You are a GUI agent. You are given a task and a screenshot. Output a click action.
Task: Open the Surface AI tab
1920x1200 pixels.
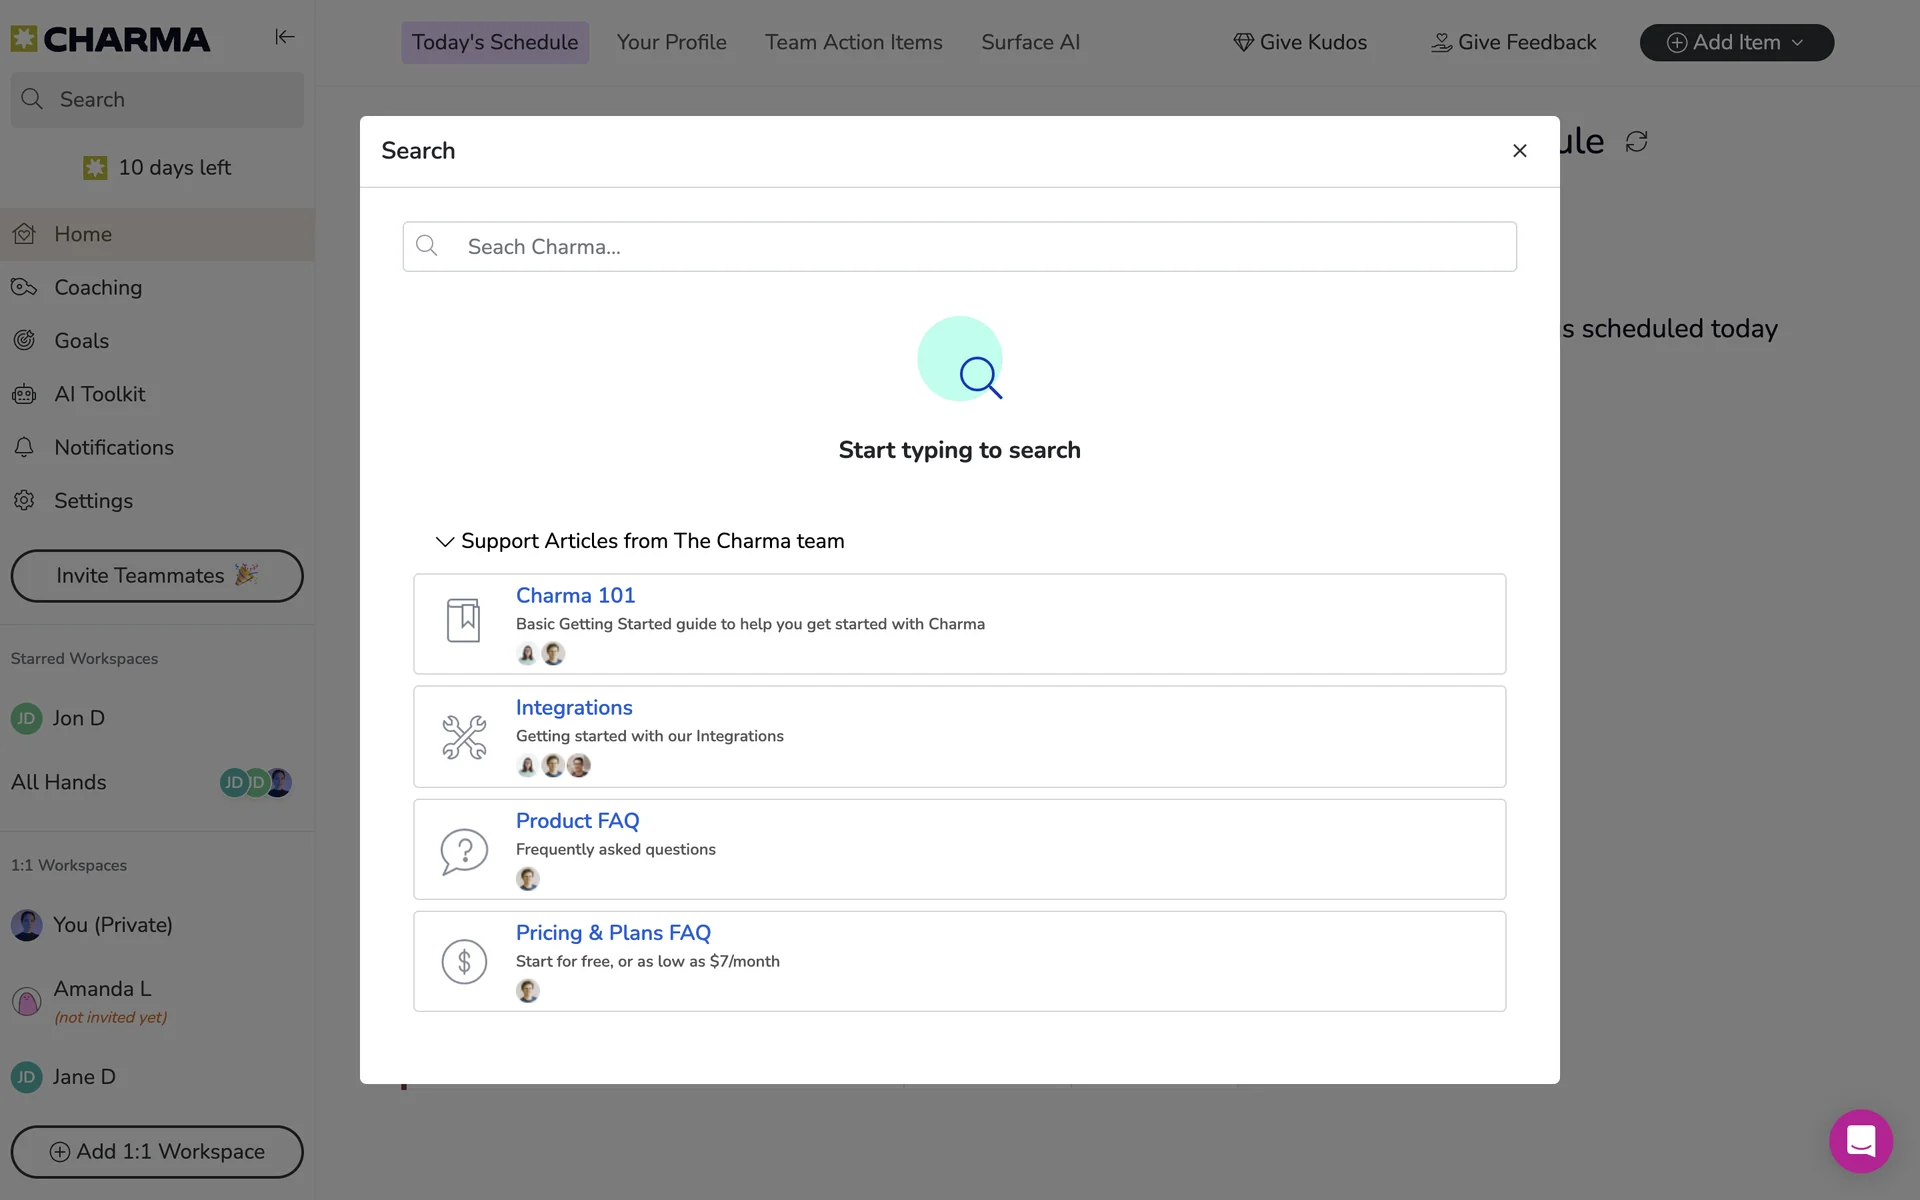pos(1030,42)
